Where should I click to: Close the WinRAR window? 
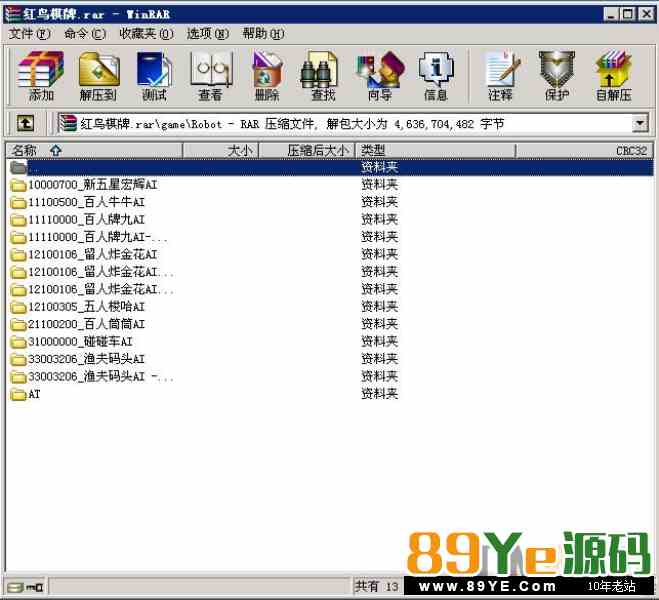pos(646,14)
